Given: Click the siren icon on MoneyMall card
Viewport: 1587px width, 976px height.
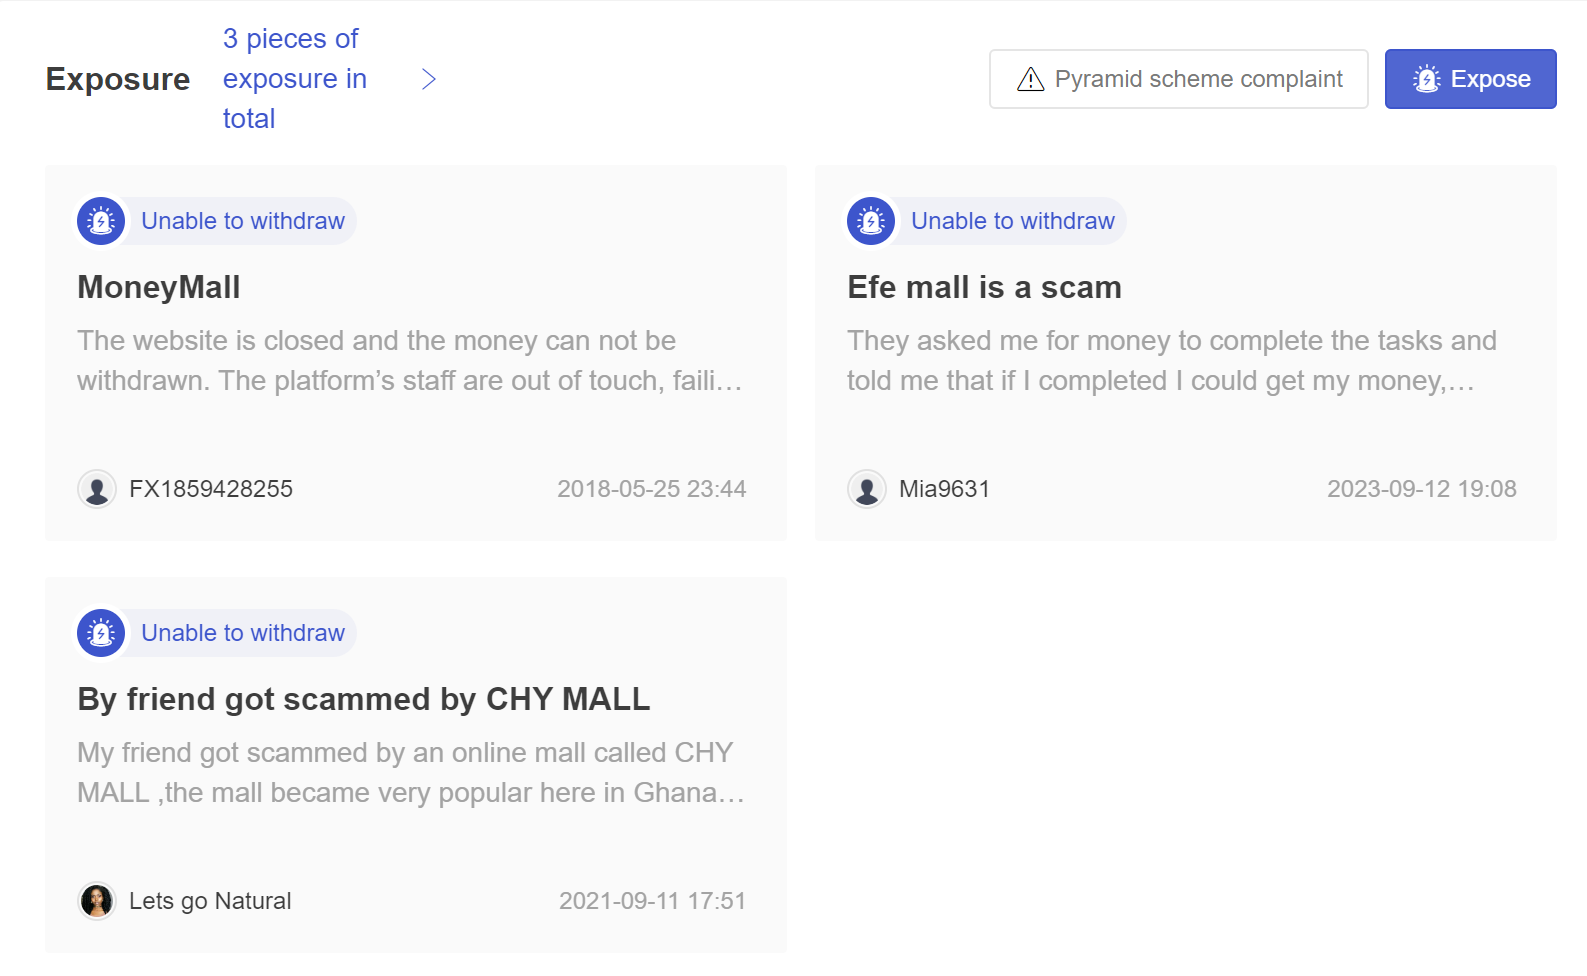Looking at the screenshot, I should (101, 221).
